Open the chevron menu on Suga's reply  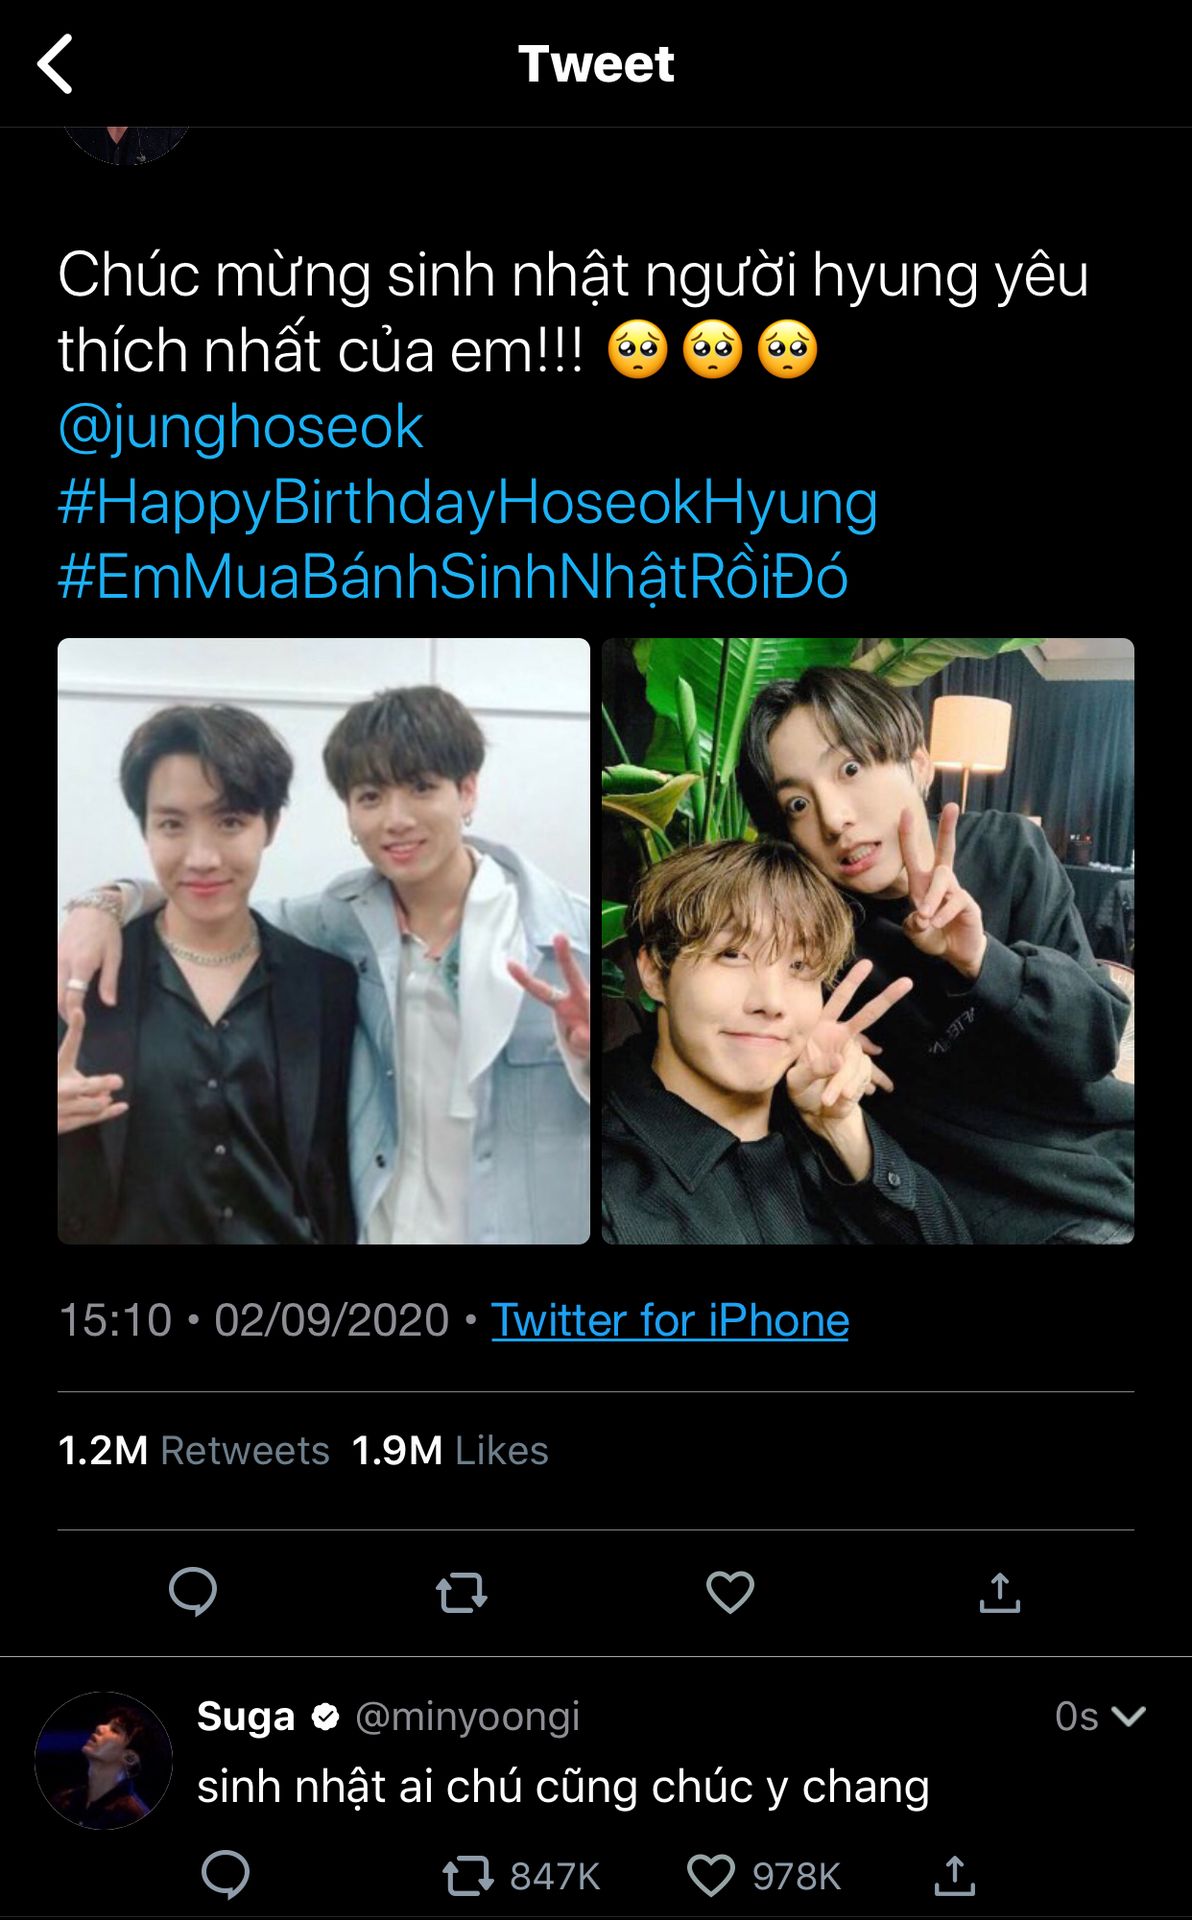(1128, 1716)
